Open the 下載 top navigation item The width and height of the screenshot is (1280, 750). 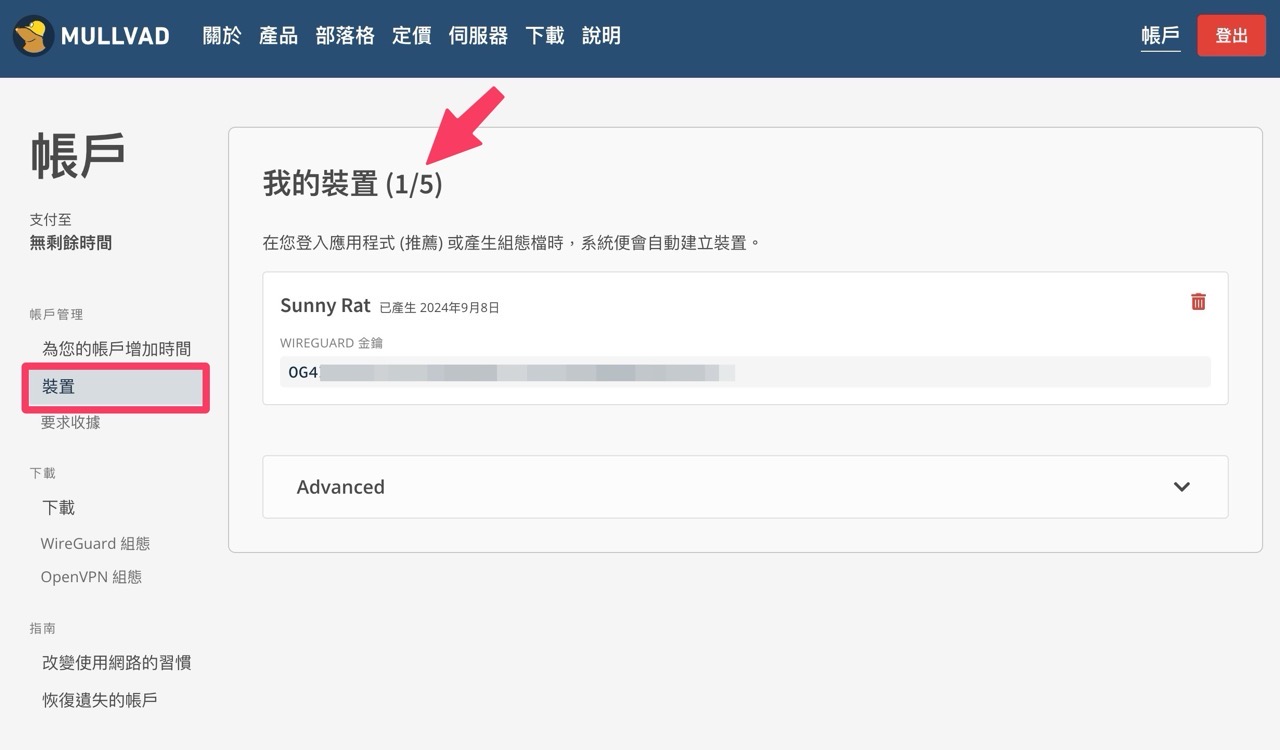[x=545, y=36]
